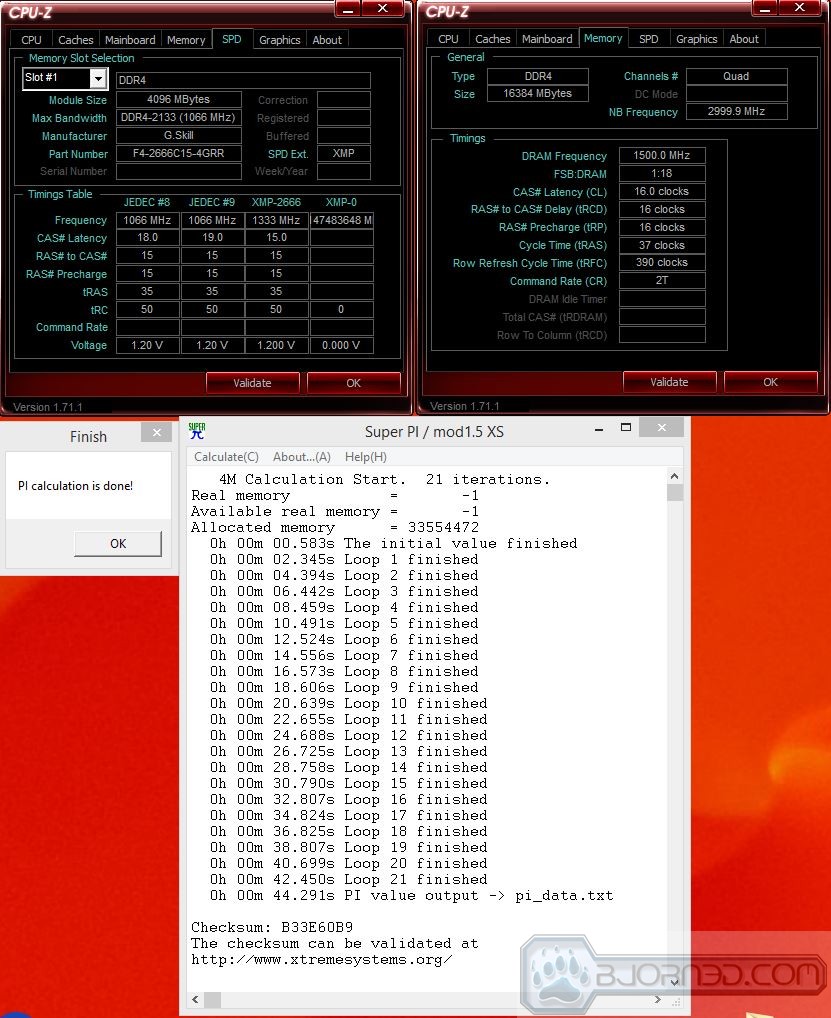
Task: Click the FSB:DRAM value 1:18
Action: 662,173
